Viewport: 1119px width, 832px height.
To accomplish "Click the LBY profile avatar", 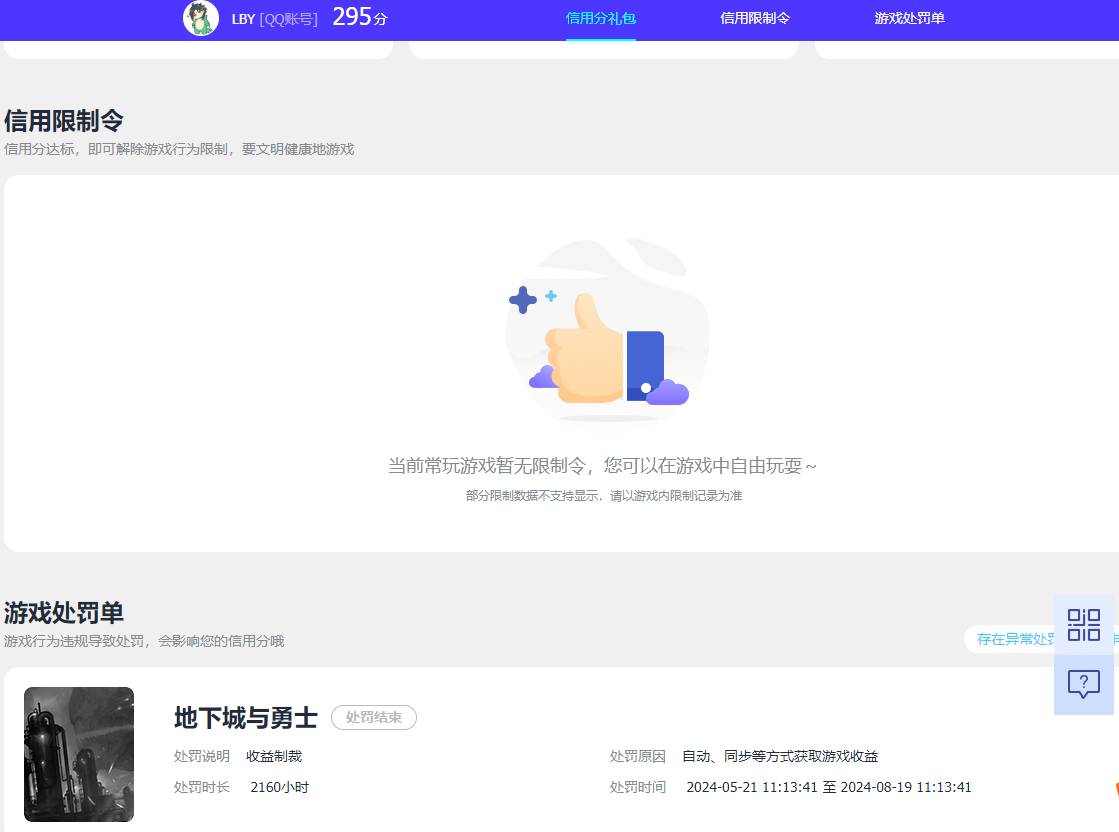I will pos(200,18).
